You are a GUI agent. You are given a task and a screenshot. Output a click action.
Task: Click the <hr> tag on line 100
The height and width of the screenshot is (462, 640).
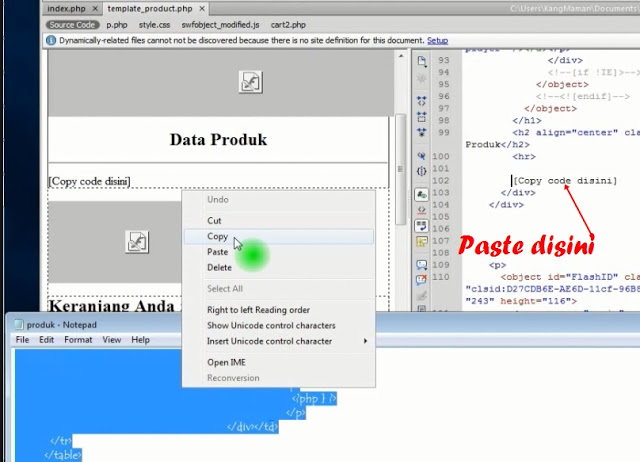(x=524, y=156)
